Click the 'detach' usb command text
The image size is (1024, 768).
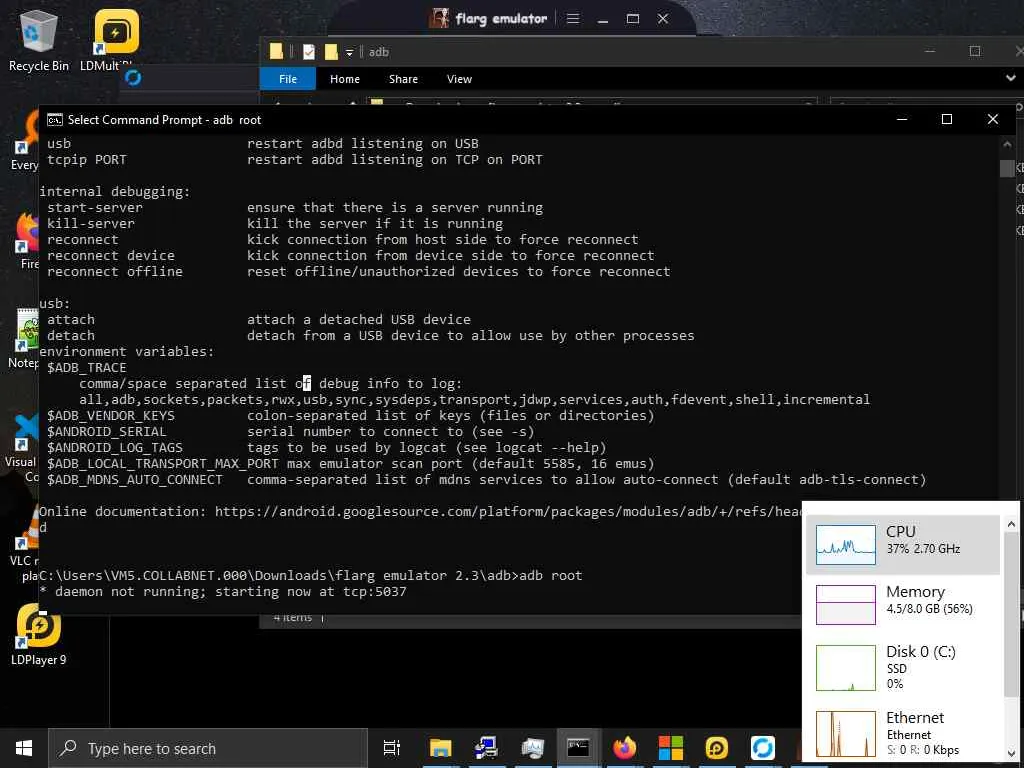pos(71,336)
